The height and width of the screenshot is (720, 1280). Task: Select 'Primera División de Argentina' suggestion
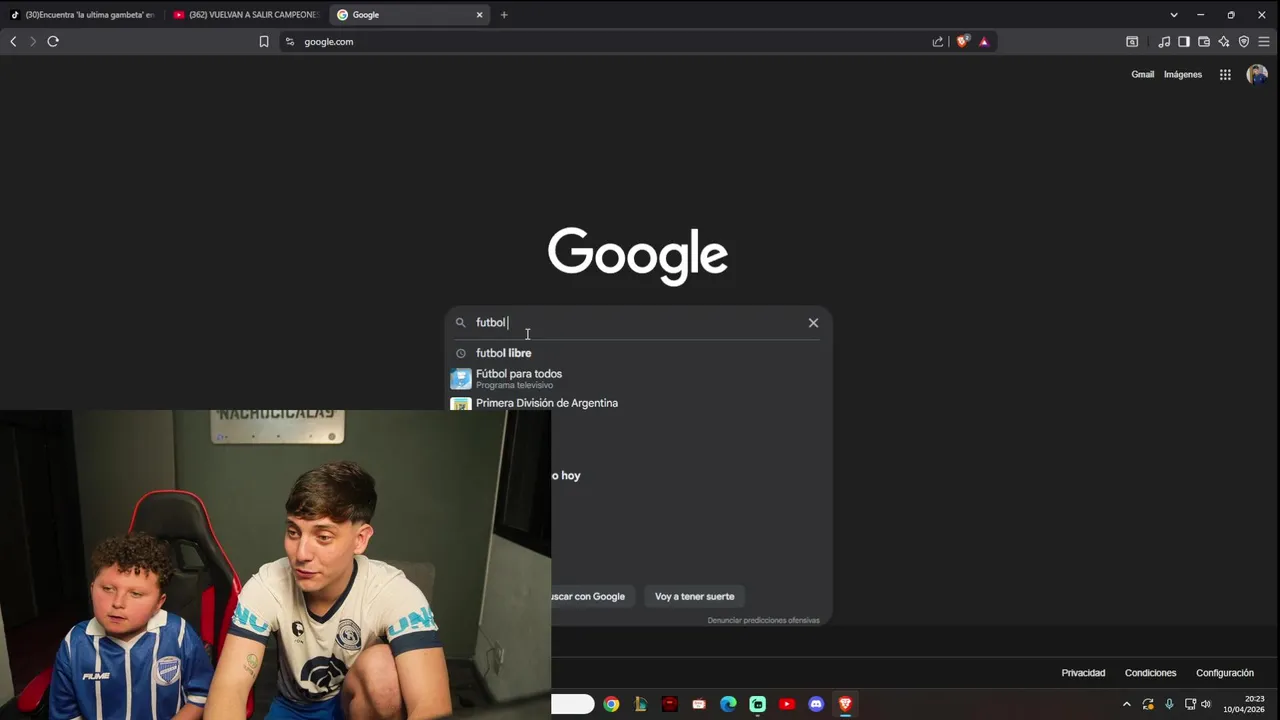(638, 403)
